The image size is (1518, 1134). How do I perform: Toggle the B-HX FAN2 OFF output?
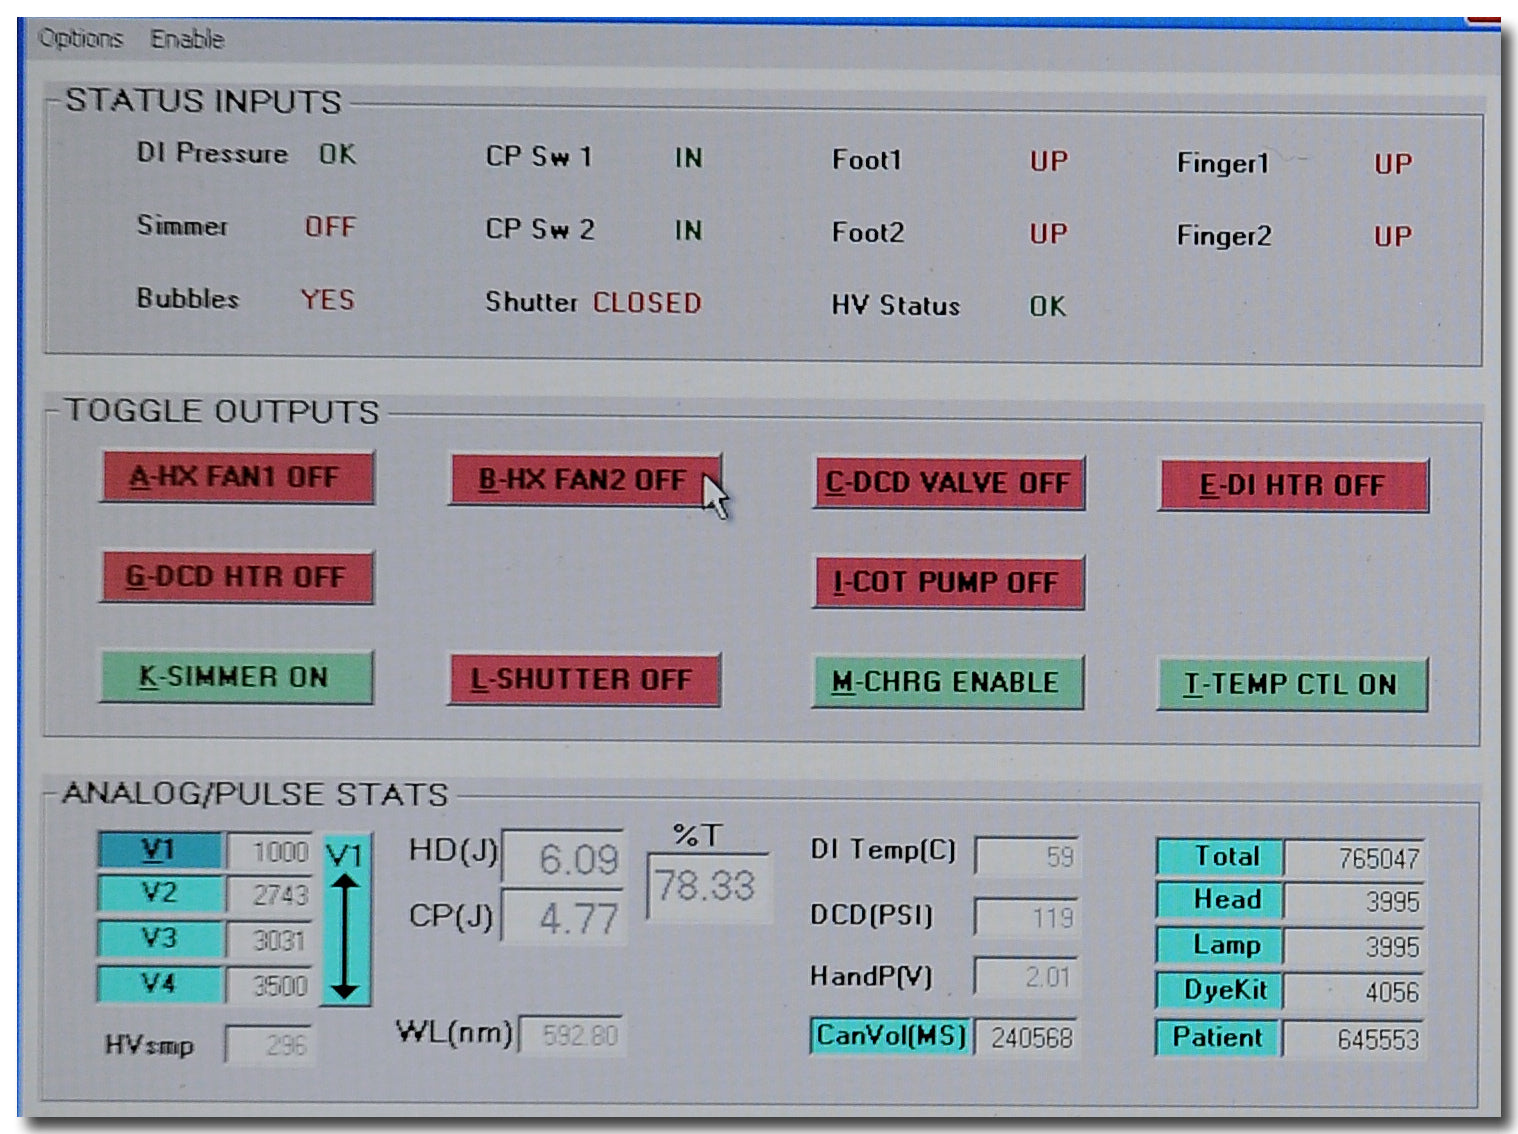point(585,480)
